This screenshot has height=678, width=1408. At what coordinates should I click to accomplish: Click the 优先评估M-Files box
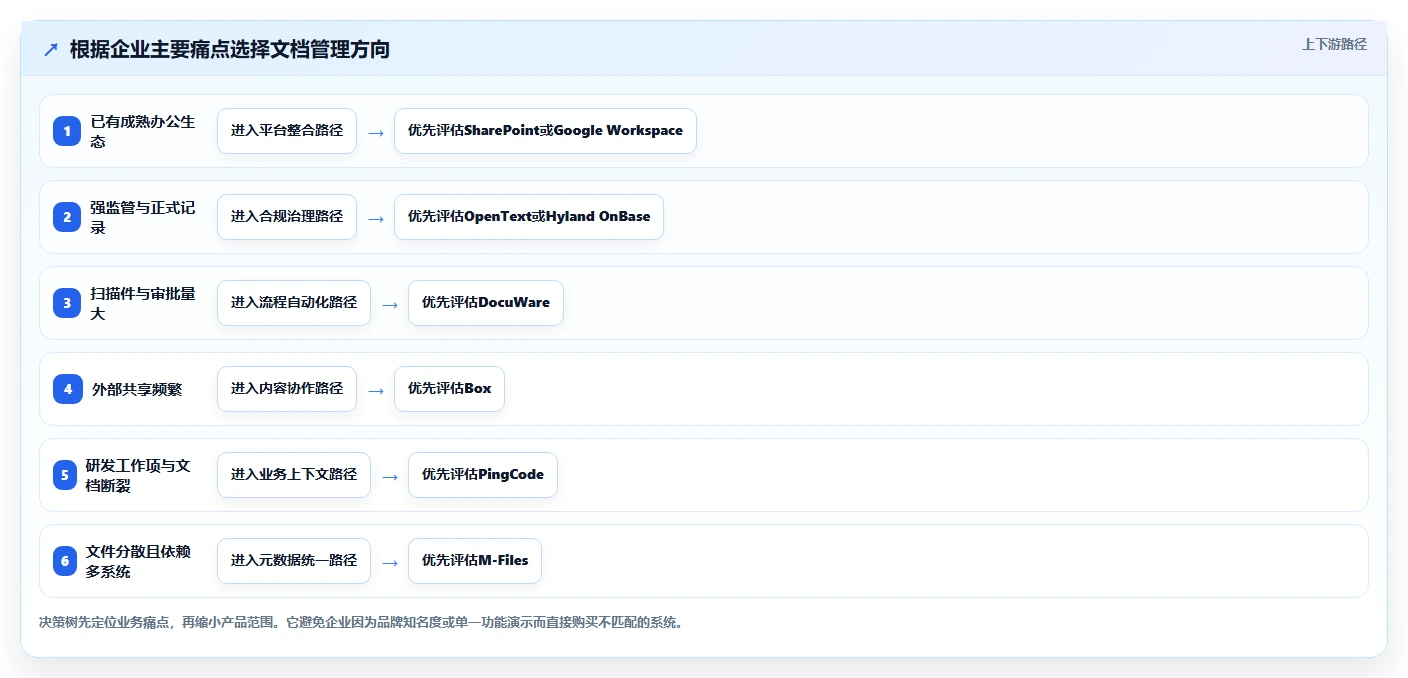[x=475, y=561]
